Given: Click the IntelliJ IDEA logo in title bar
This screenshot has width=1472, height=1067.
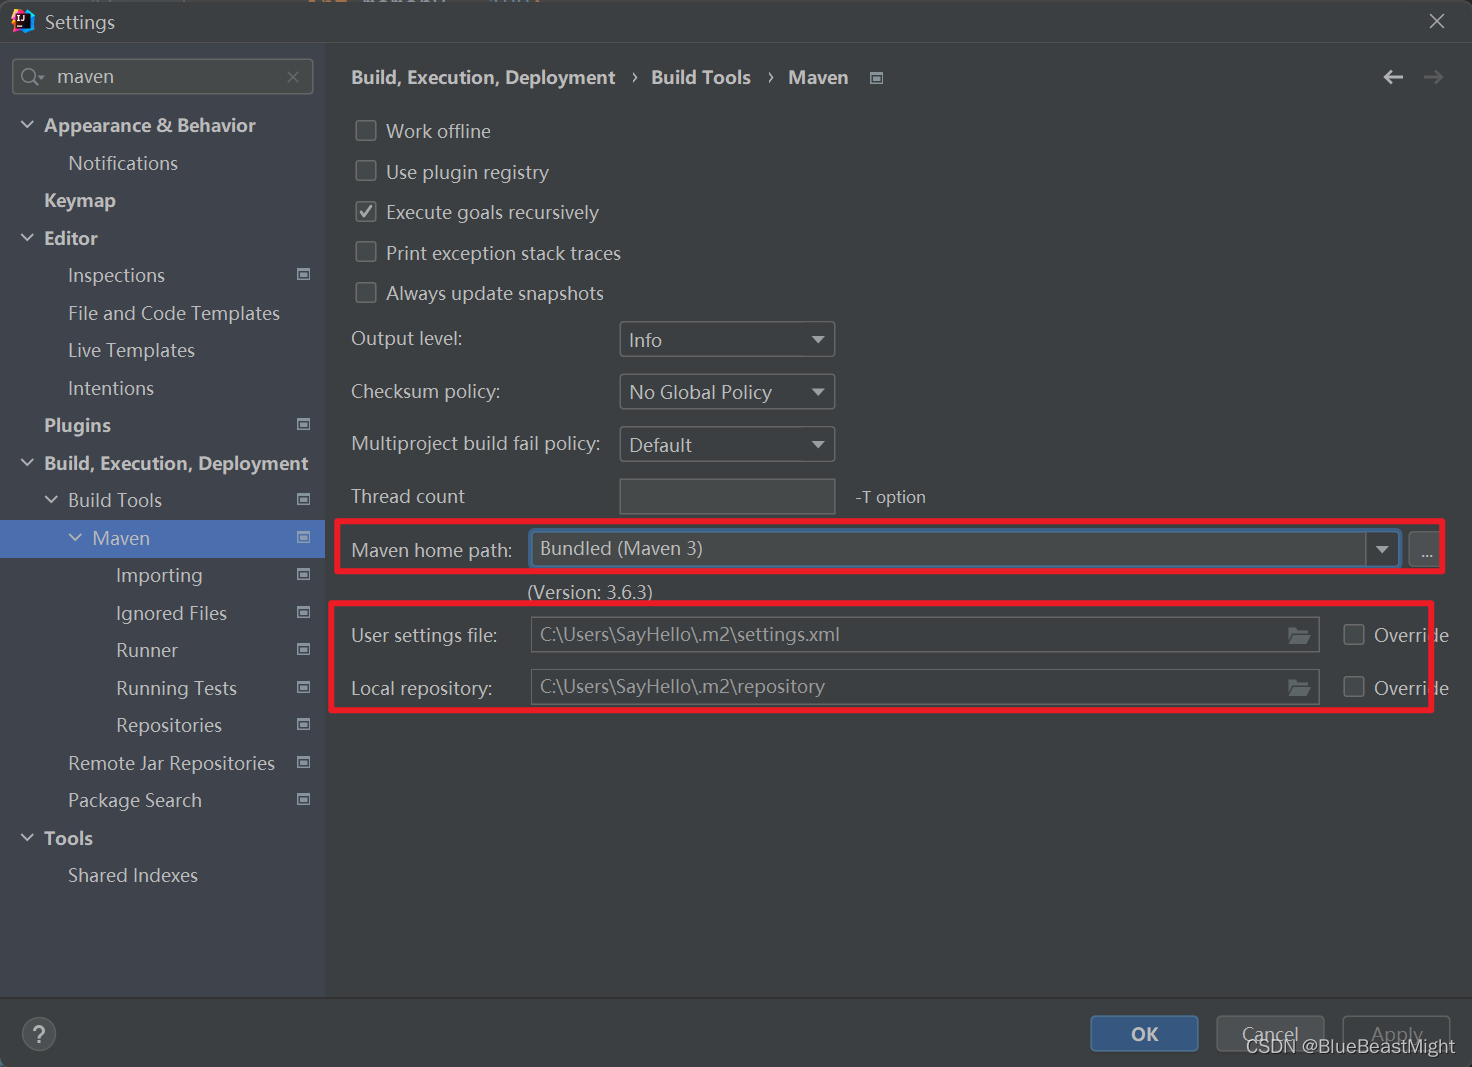Looking at the screenshot, I should pos(22,21).
